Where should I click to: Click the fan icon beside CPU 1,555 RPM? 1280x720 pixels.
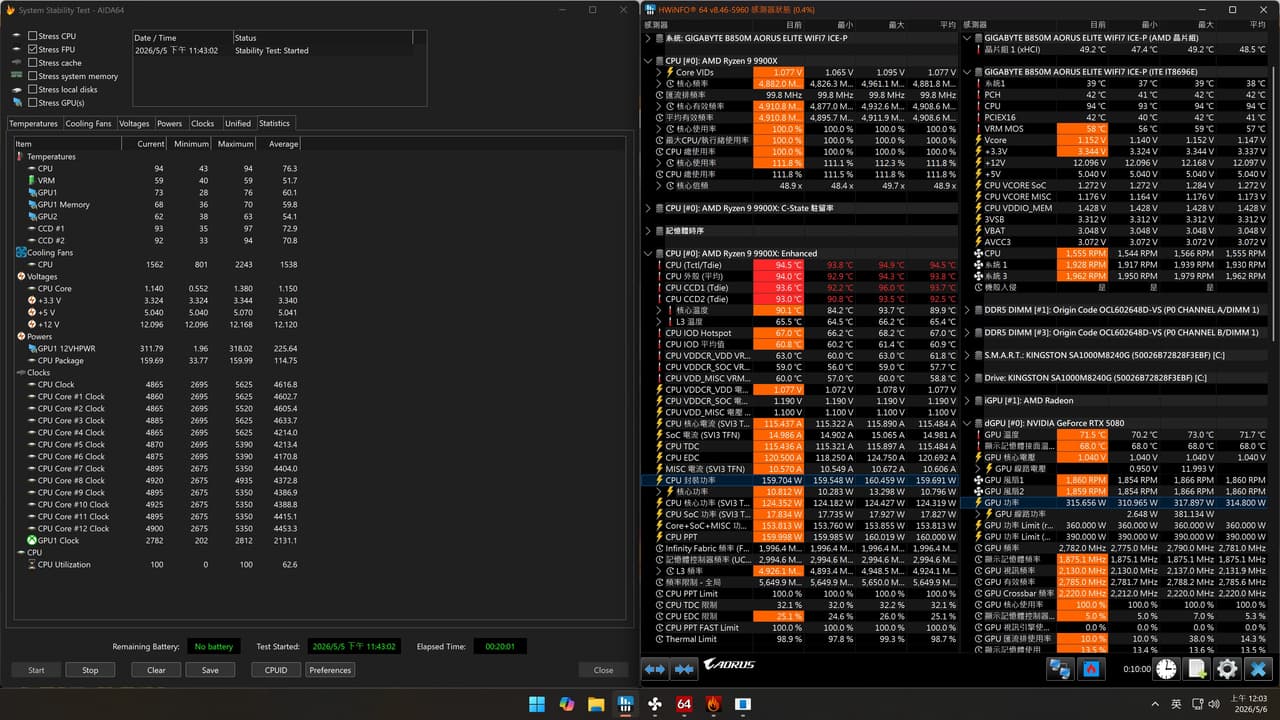pos(978,254)
